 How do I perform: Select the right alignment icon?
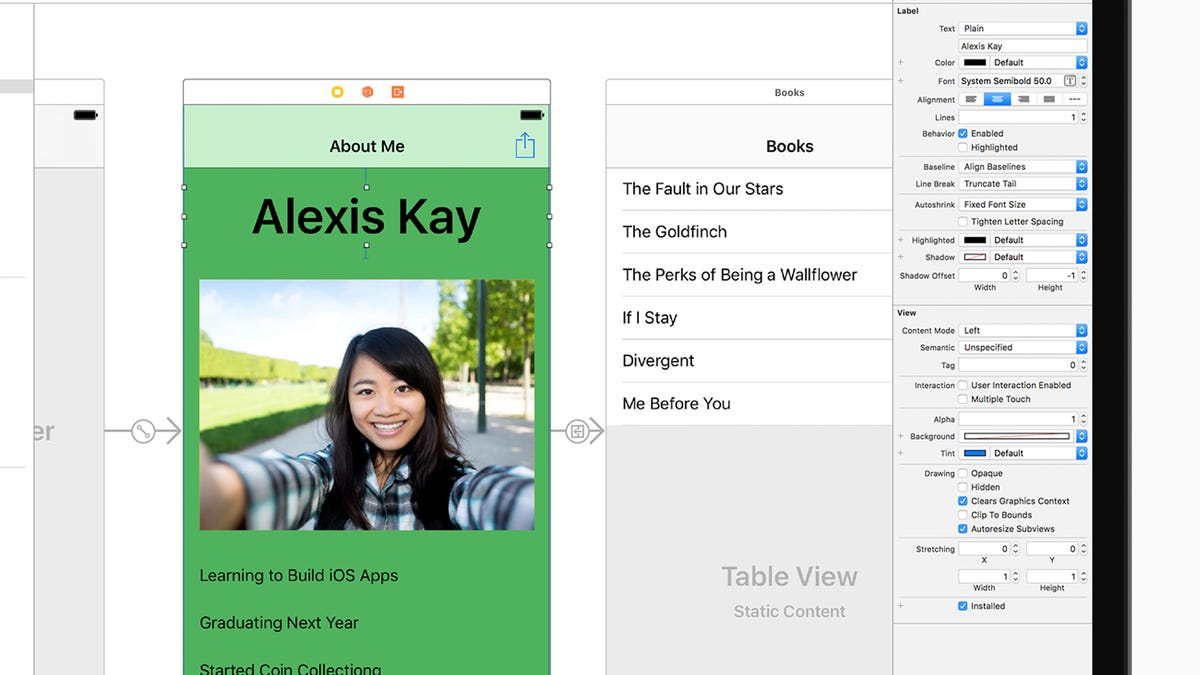pyautogui.click(x=1023, y=100)
